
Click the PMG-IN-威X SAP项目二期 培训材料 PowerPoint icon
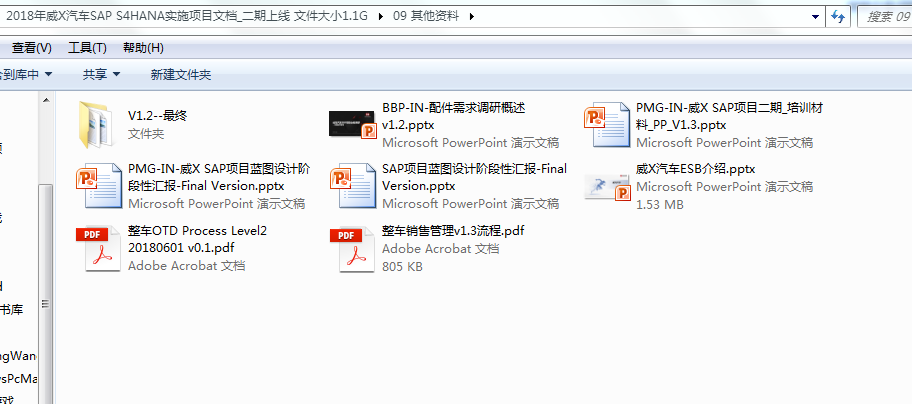pos(606,123)
